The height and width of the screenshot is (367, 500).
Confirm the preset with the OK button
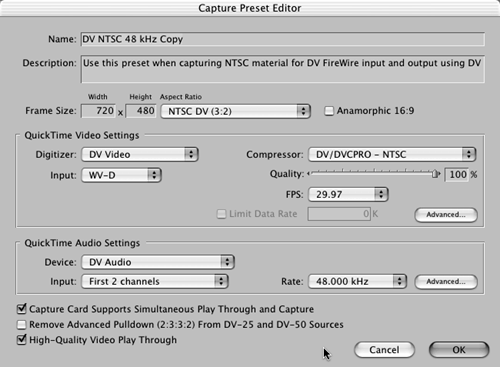(459, 350)
